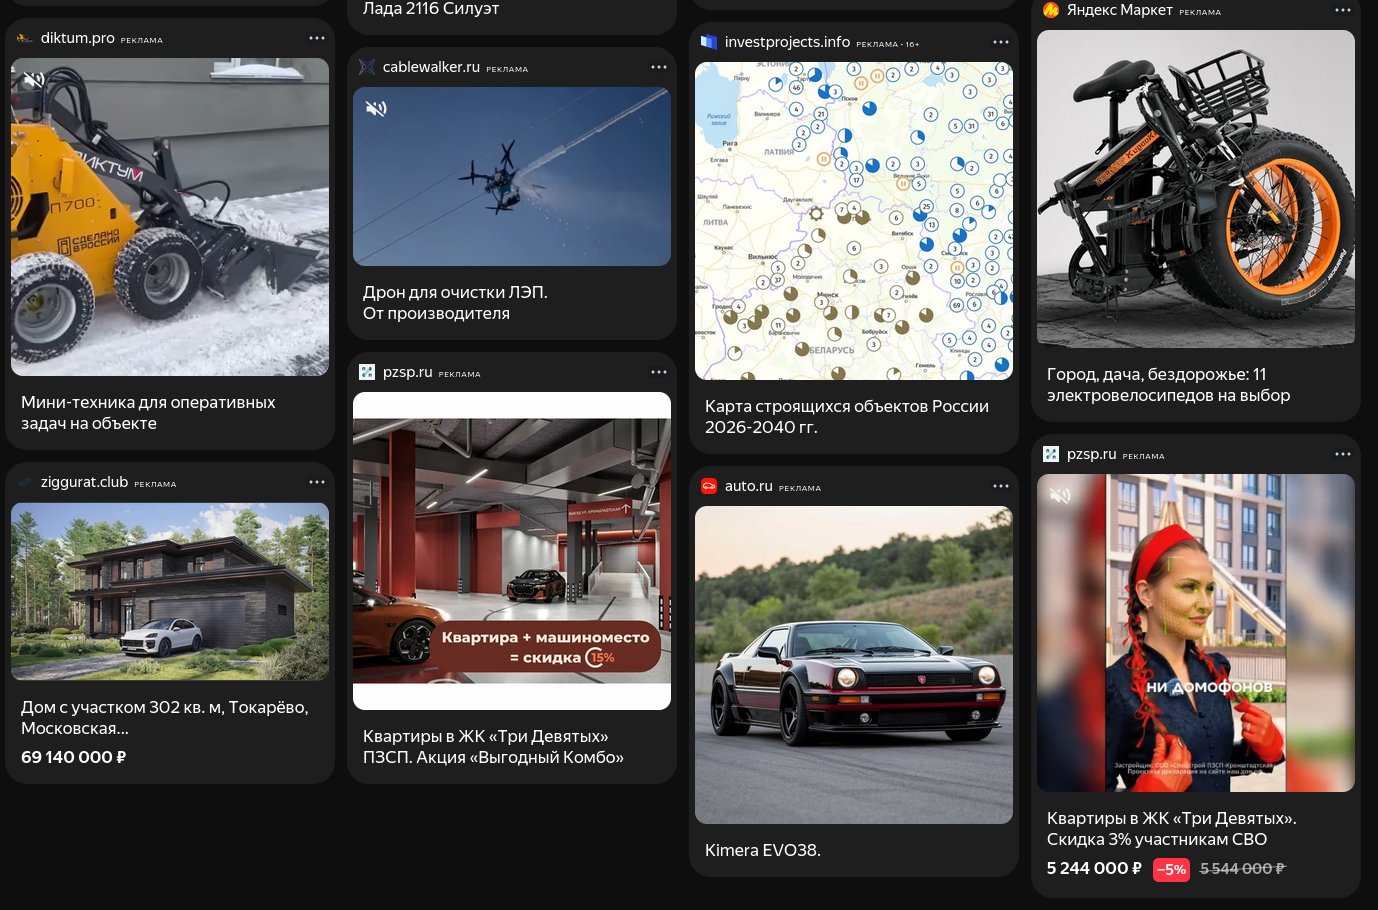
Task: Visit the auto.ru advertiser link
Action: pos(749,486)
